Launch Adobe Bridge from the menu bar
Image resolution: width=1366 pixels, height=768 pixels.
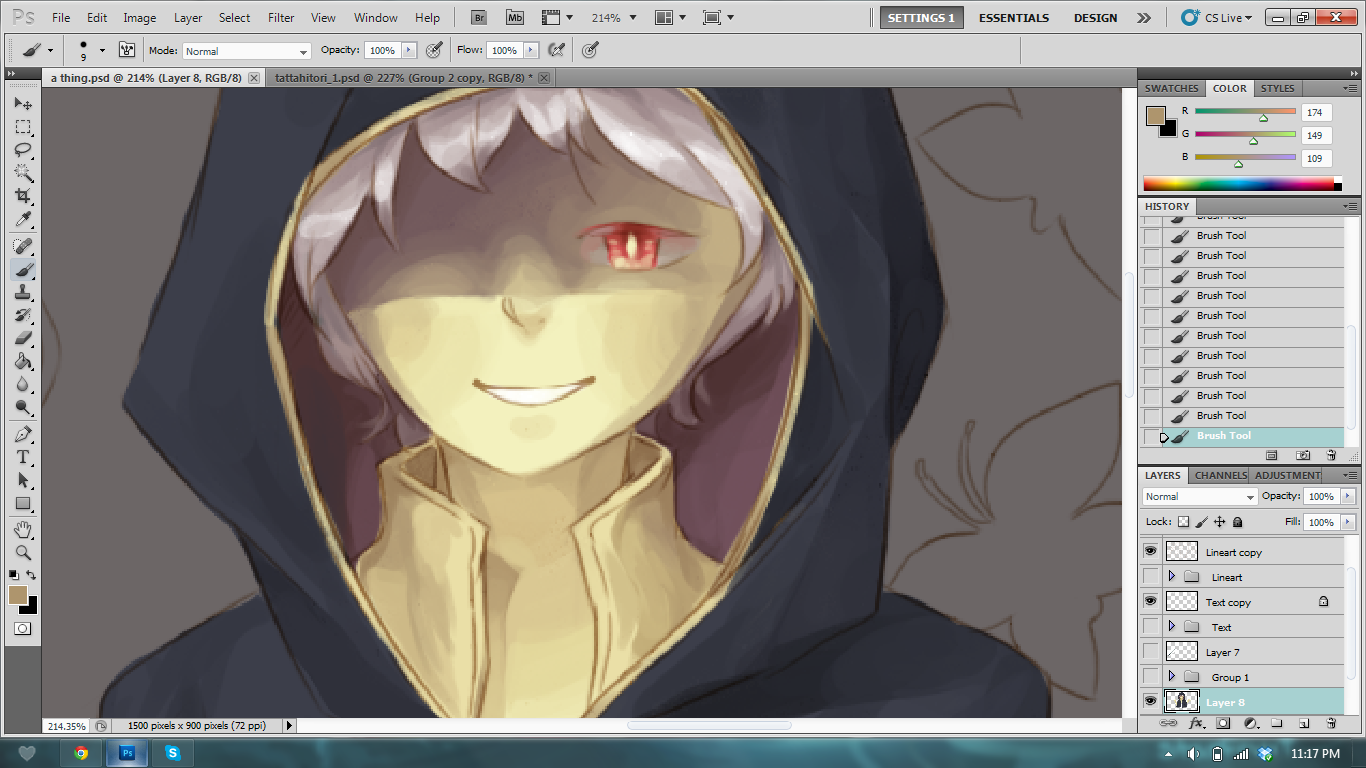[x=479, y=18]
